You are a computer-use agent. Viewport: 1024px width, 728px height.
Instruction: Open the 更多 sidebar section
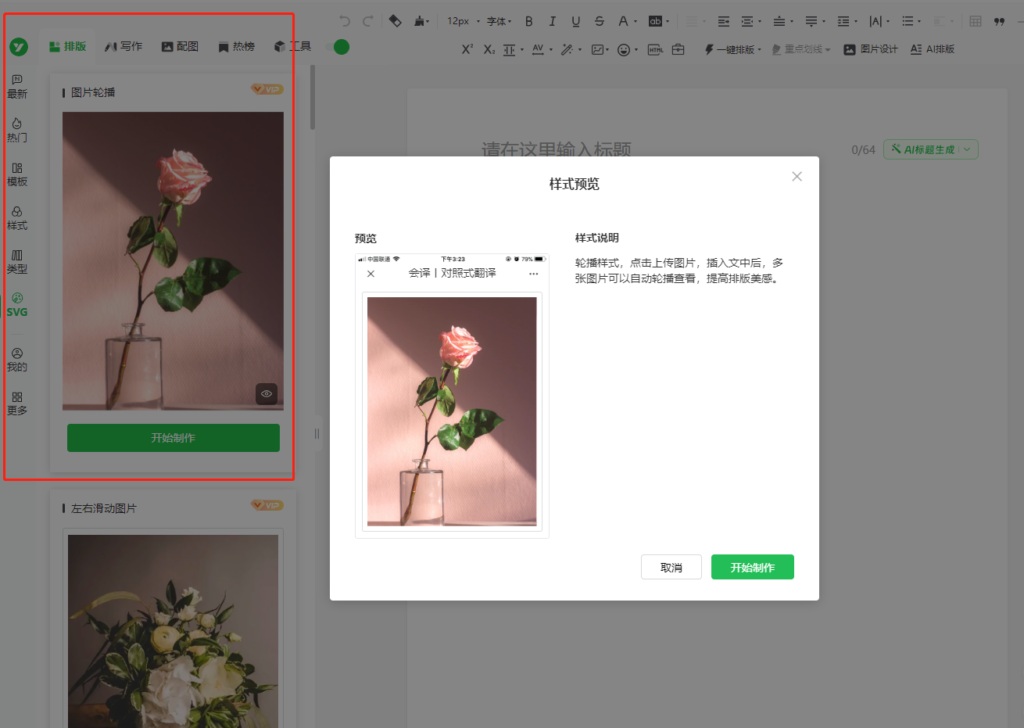tap(17, 404)
